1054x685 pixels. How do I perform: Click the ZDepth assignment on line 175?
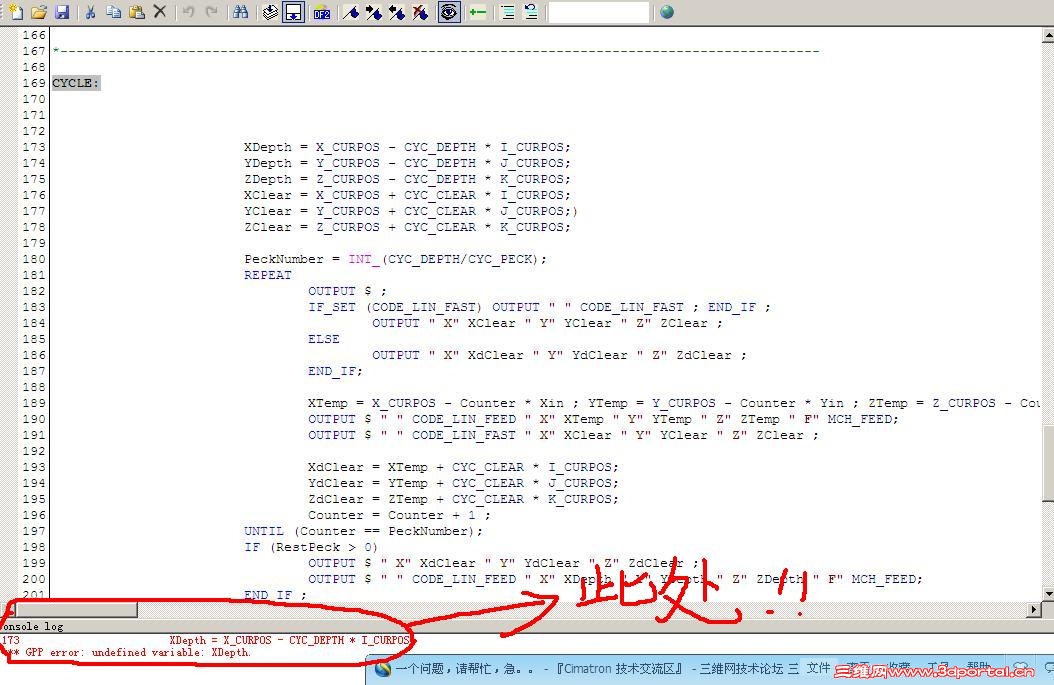click(x=407, y=179)
